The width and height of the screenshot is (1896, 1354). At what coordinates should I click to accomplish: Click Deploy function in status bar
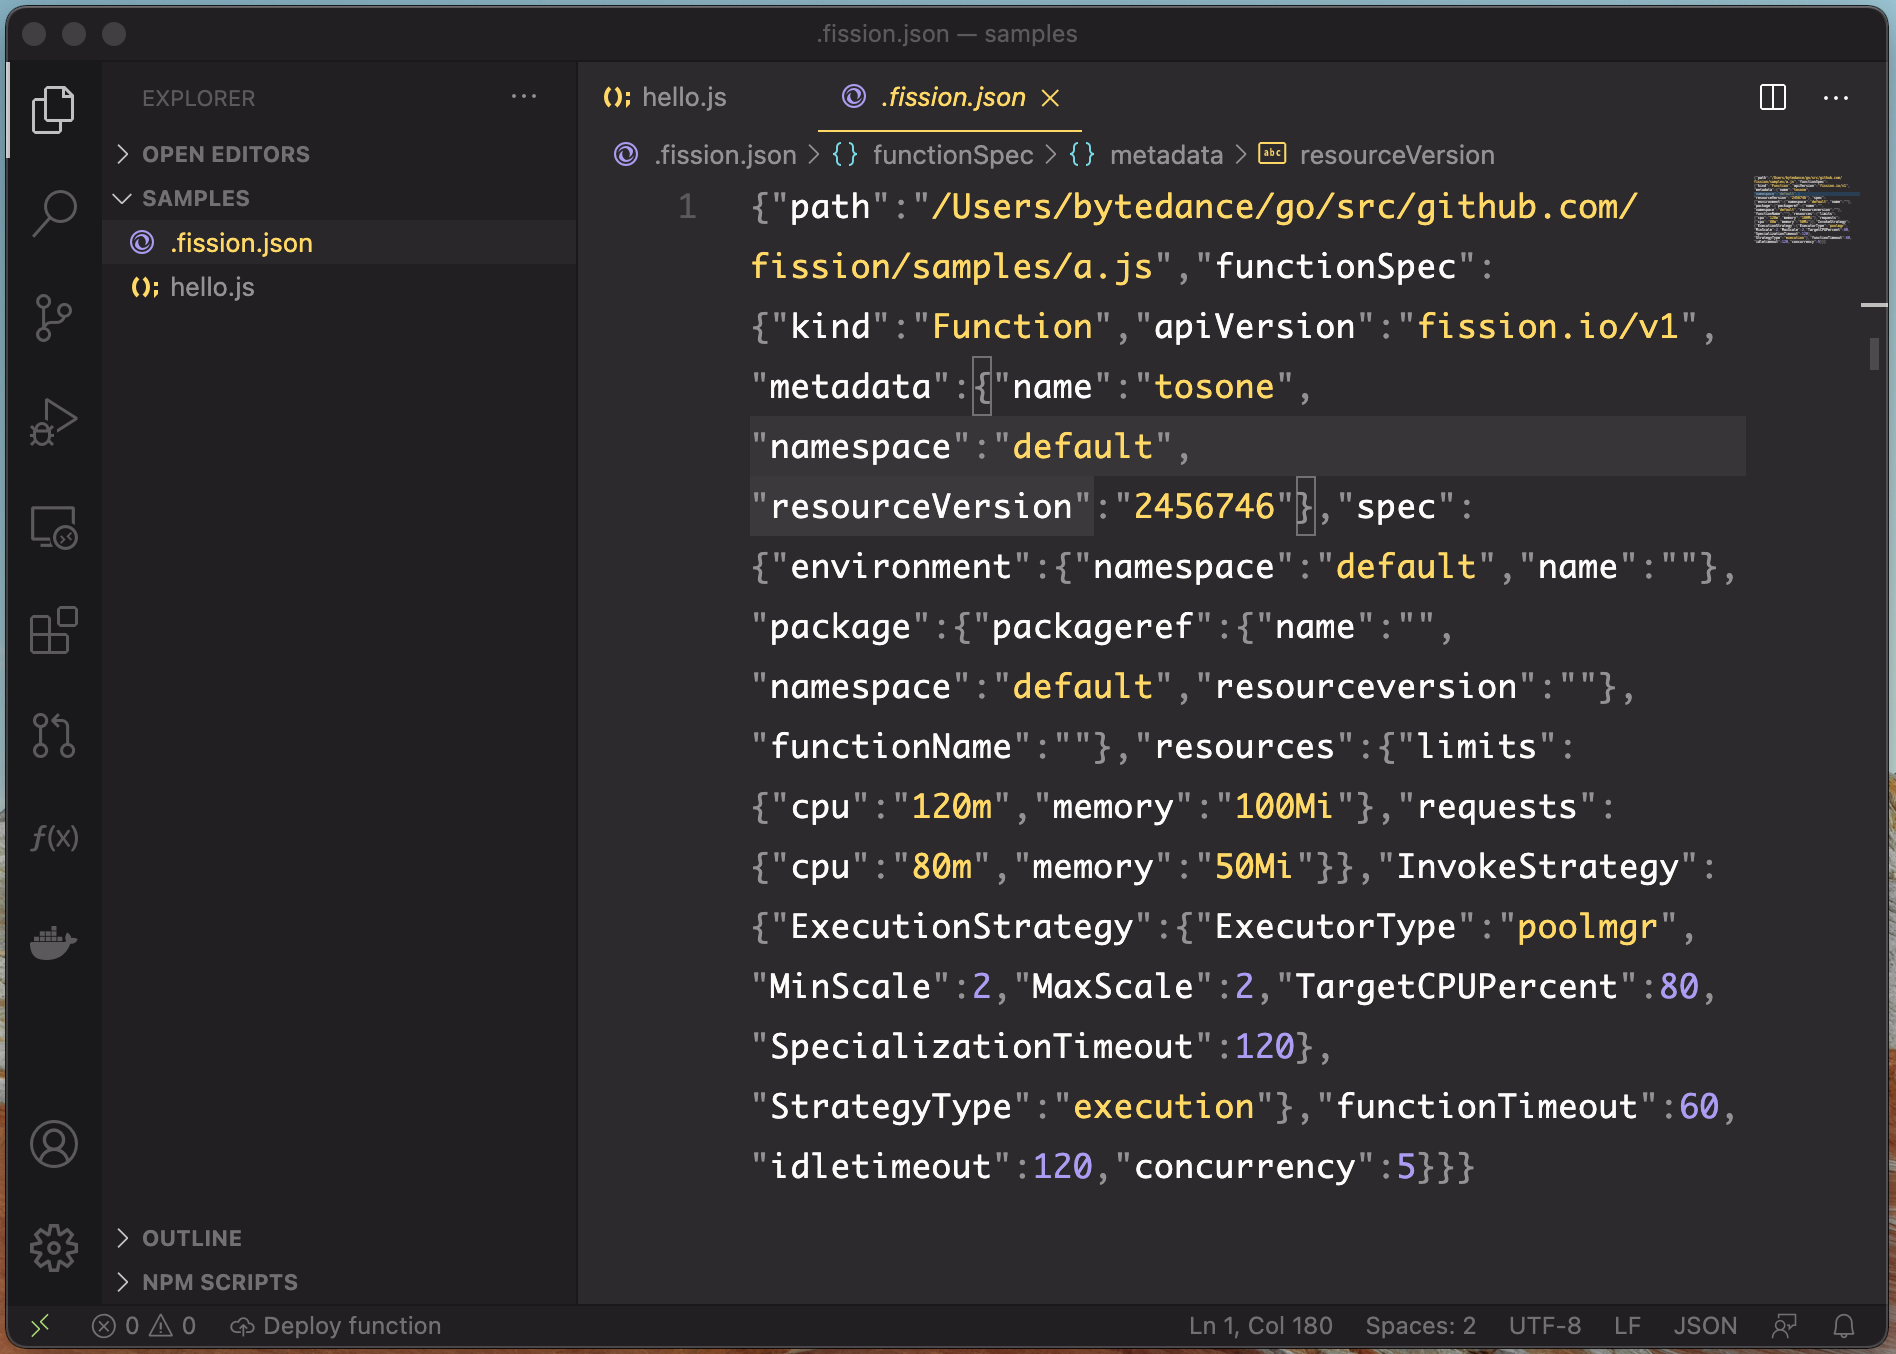(x=337, y=1326)
